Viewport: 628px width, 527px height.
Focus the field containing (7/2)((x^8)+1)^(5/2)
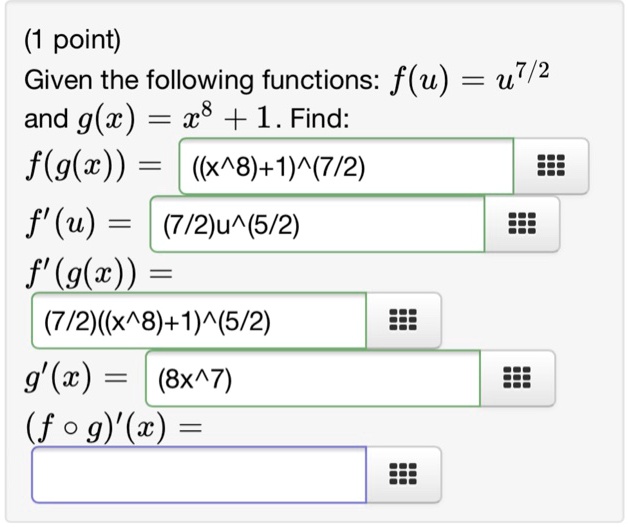coord(199,321)
